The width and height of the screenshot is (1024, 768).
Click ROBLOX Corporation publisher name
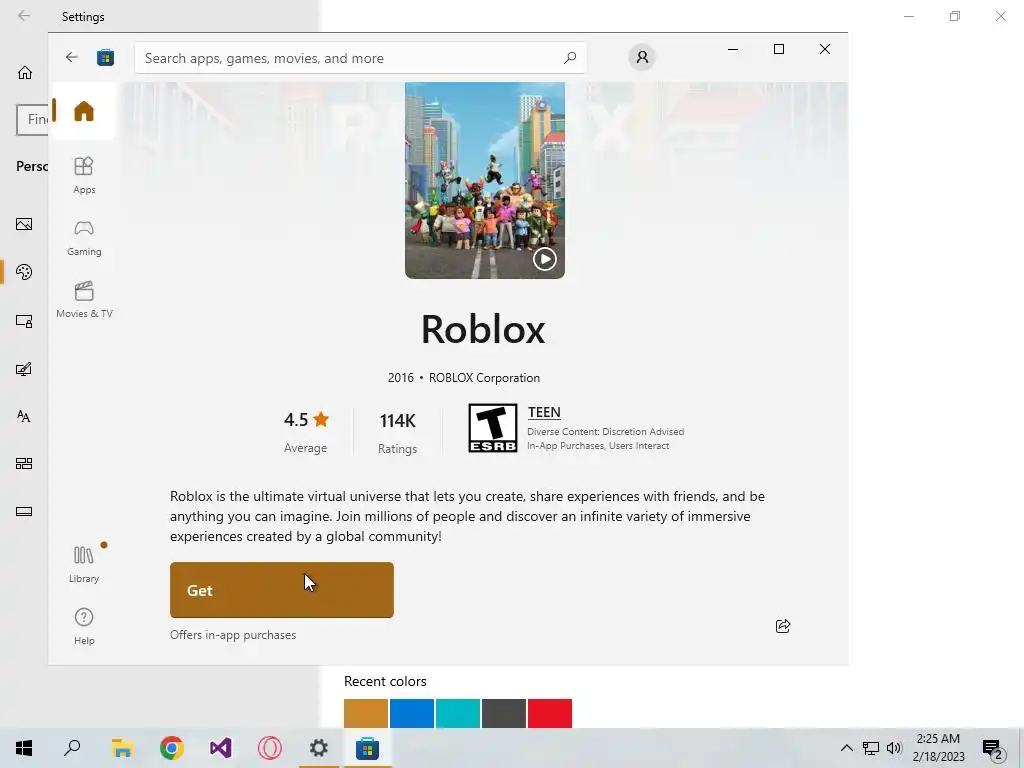484,377
